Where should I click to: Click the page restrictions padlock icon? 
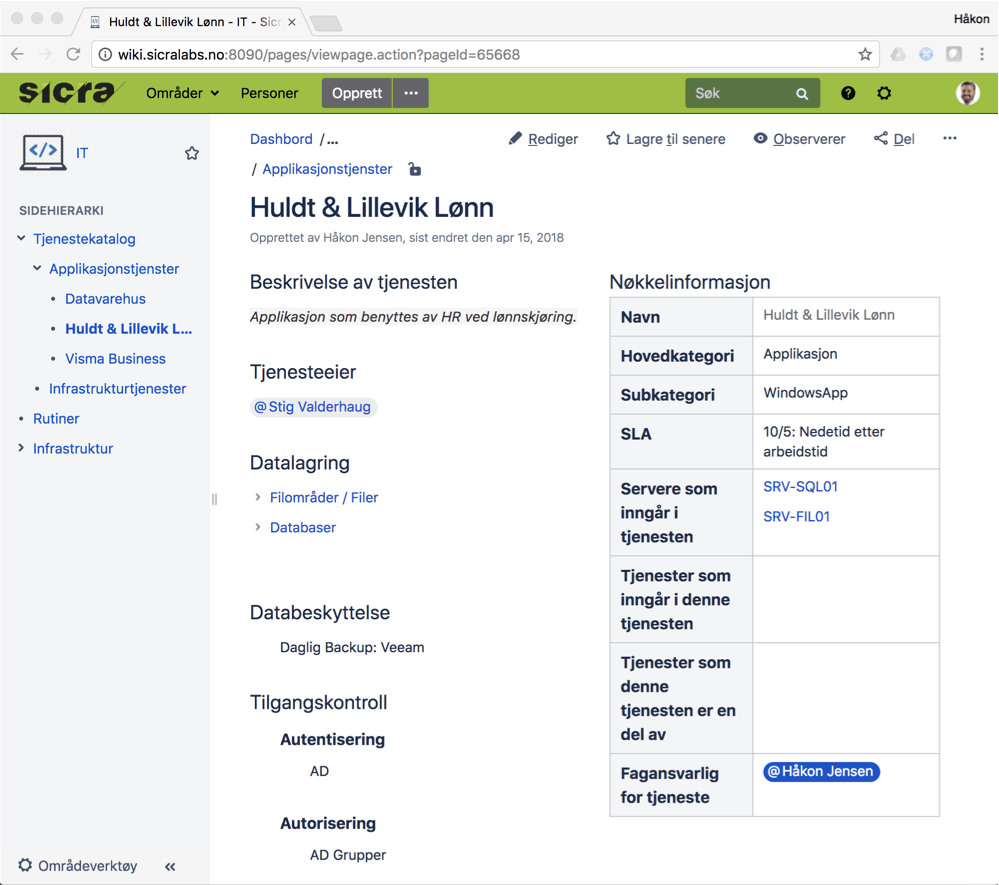(x=414, y=169)
